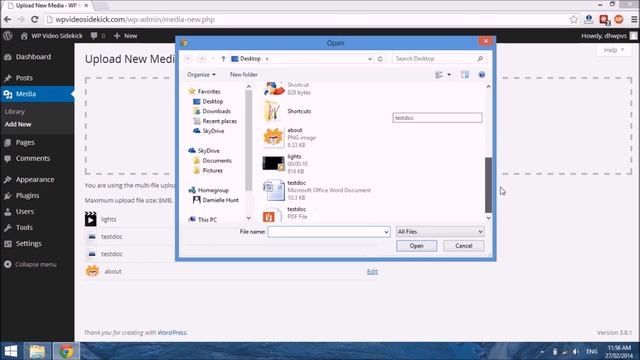640x360 pixels.
Task: Open comments bubble in admin bar
Action: (x=98, y=36)
